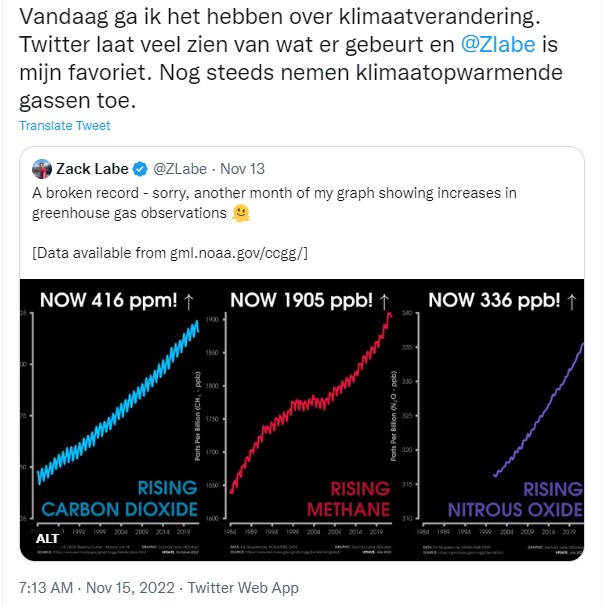
Task: Click the blue verified badge
Action: [141, 169]
